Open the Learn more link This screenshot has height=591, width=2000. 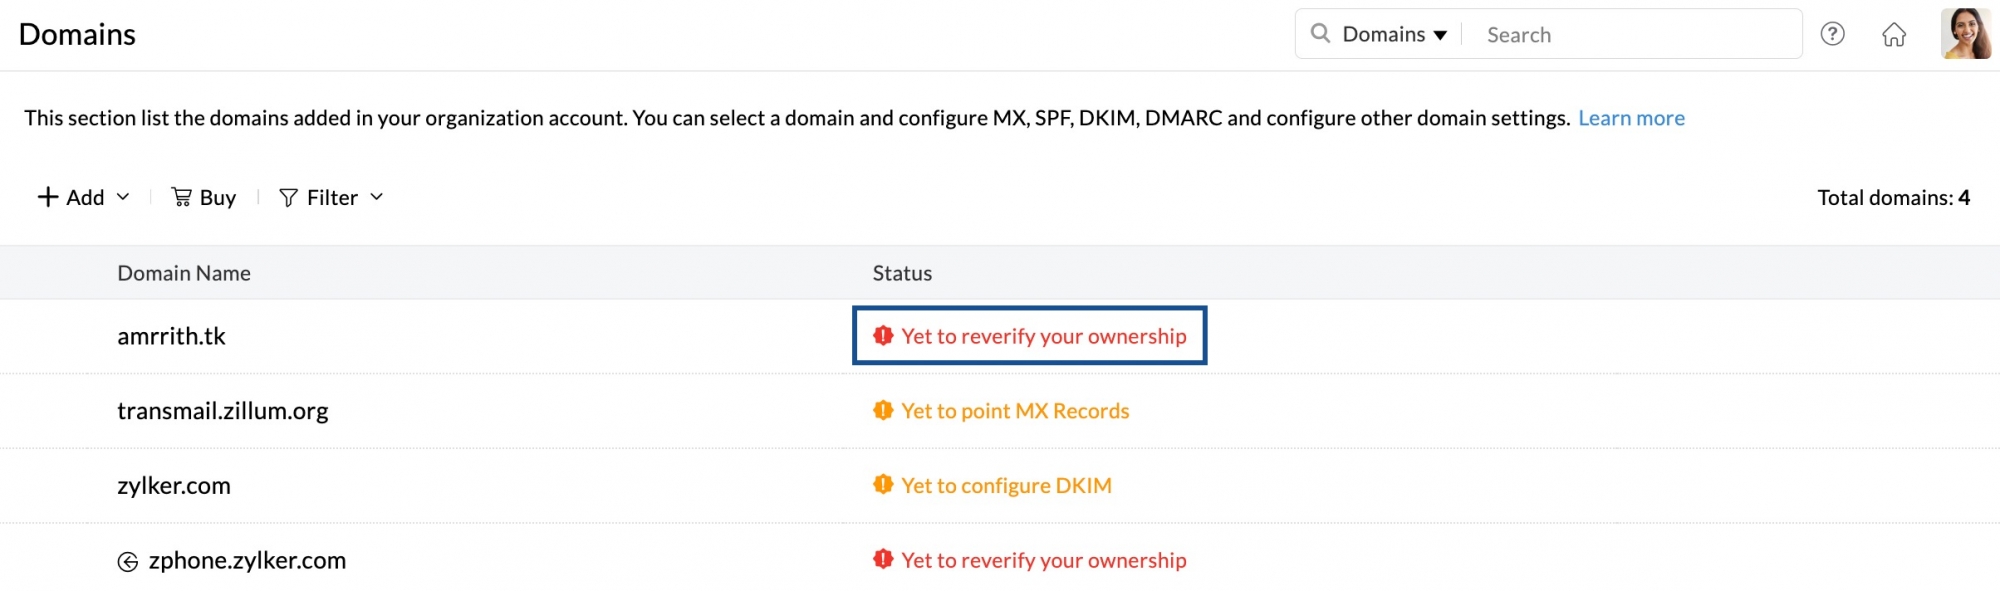[1631, 117]
